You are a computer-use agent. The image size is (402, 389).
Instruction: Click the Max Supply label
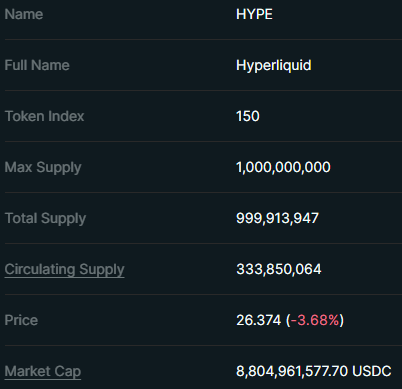[x=43, y=168]
